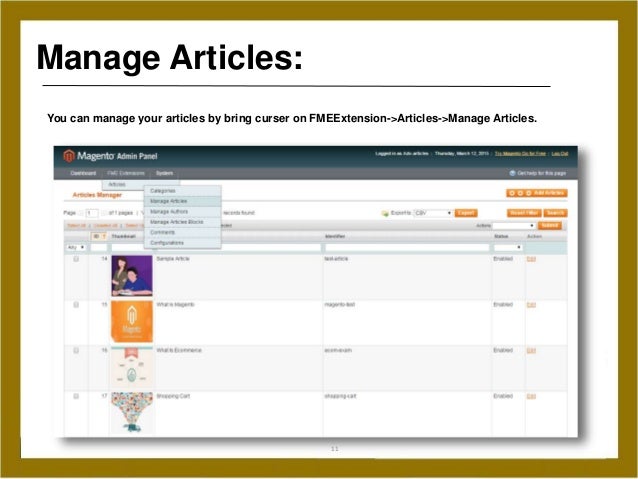Open the Export to CSV dropdown
Image resolution: width=638 pixels, height=479 pixels.
[x=433, y=213]
